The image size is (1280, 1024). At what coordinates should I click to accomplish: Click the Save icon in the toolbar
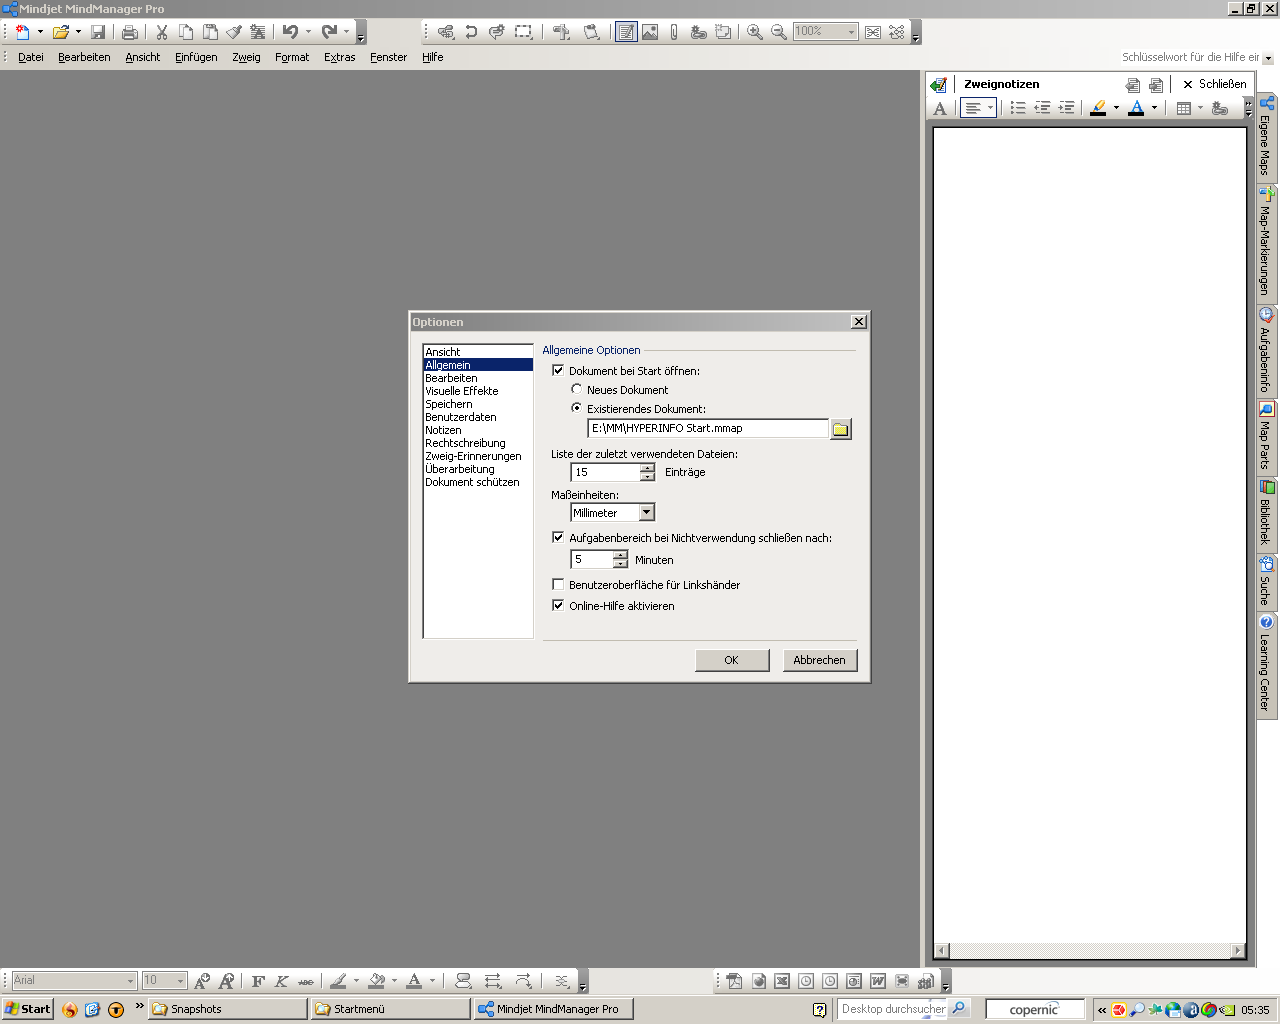(98, 32)
